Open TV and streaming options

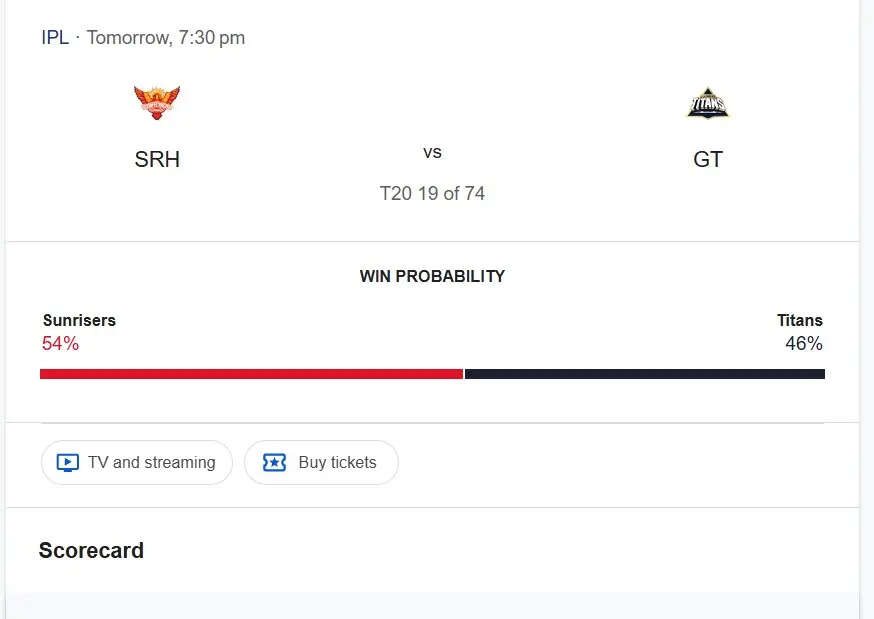137,463
